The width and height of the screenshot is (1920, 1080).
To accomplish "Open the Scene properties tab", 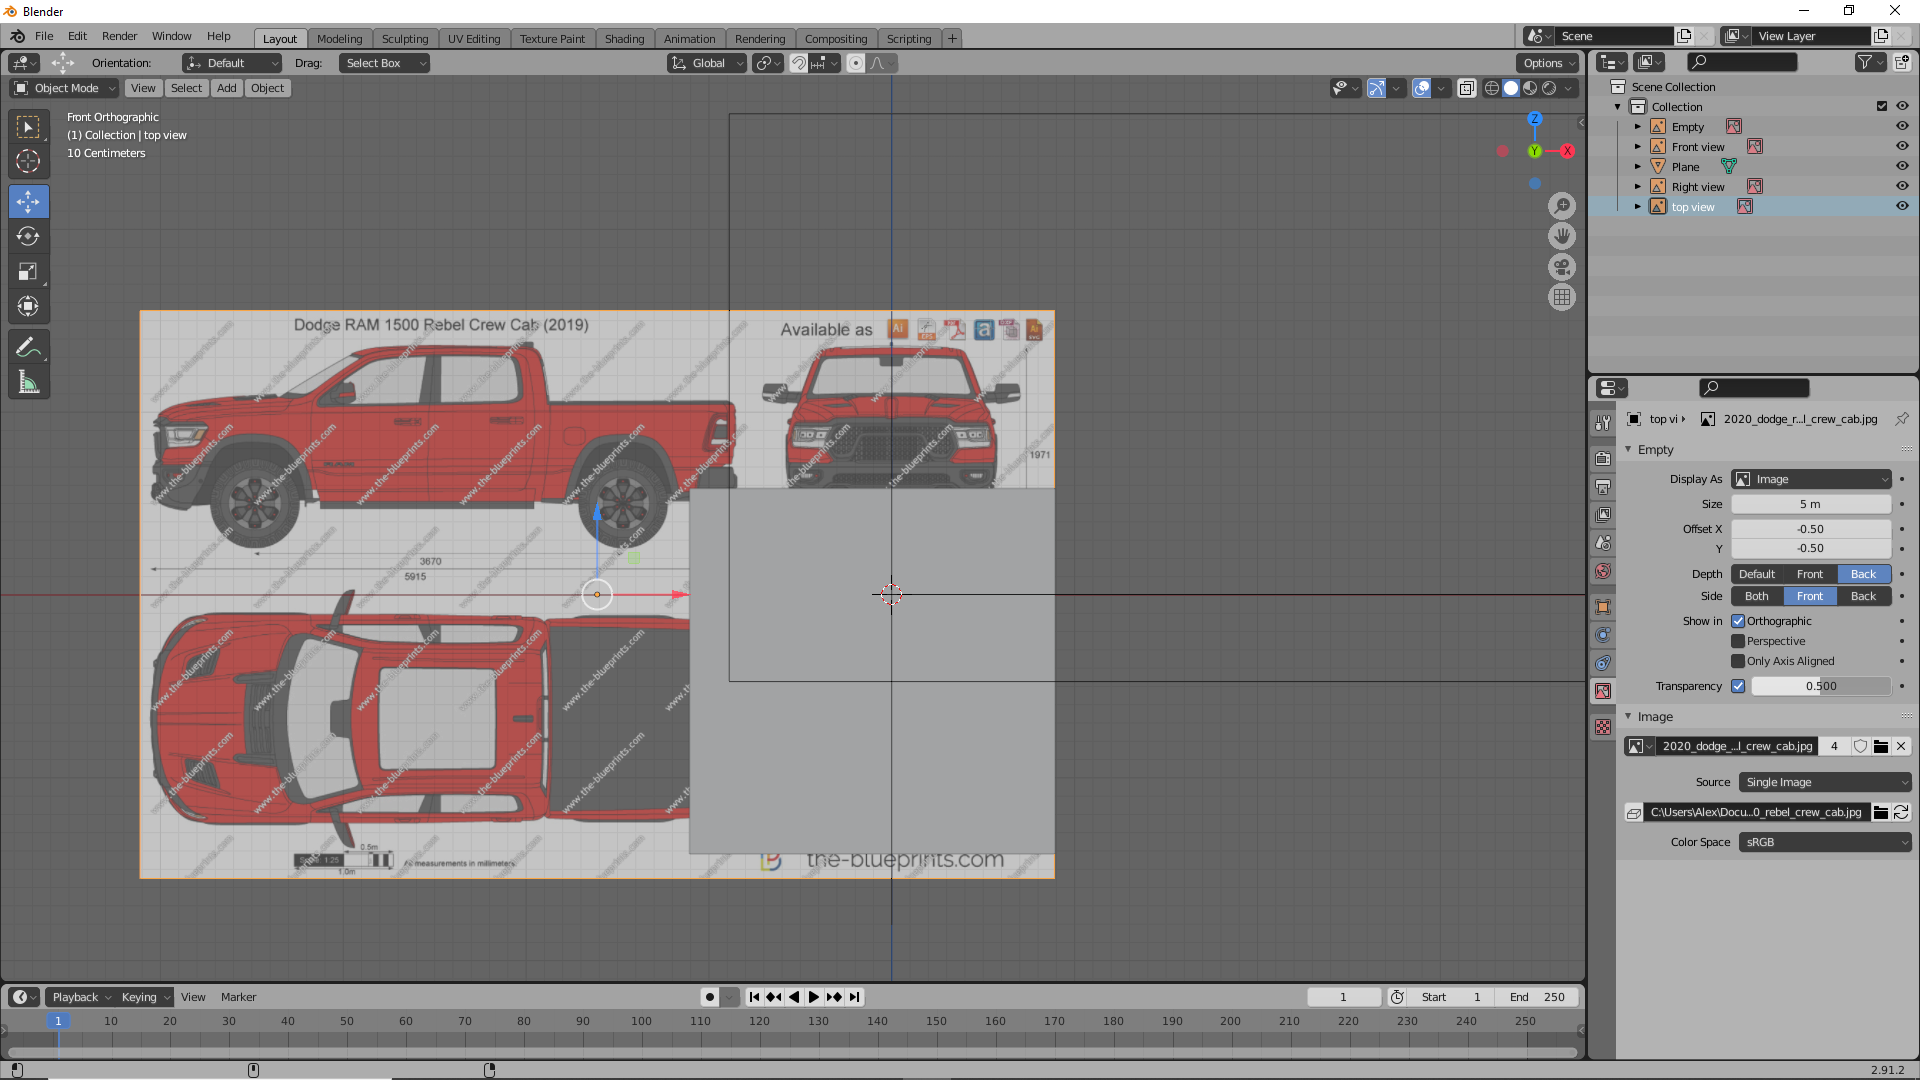I will pyautogui.click(x=1603, y=543).
